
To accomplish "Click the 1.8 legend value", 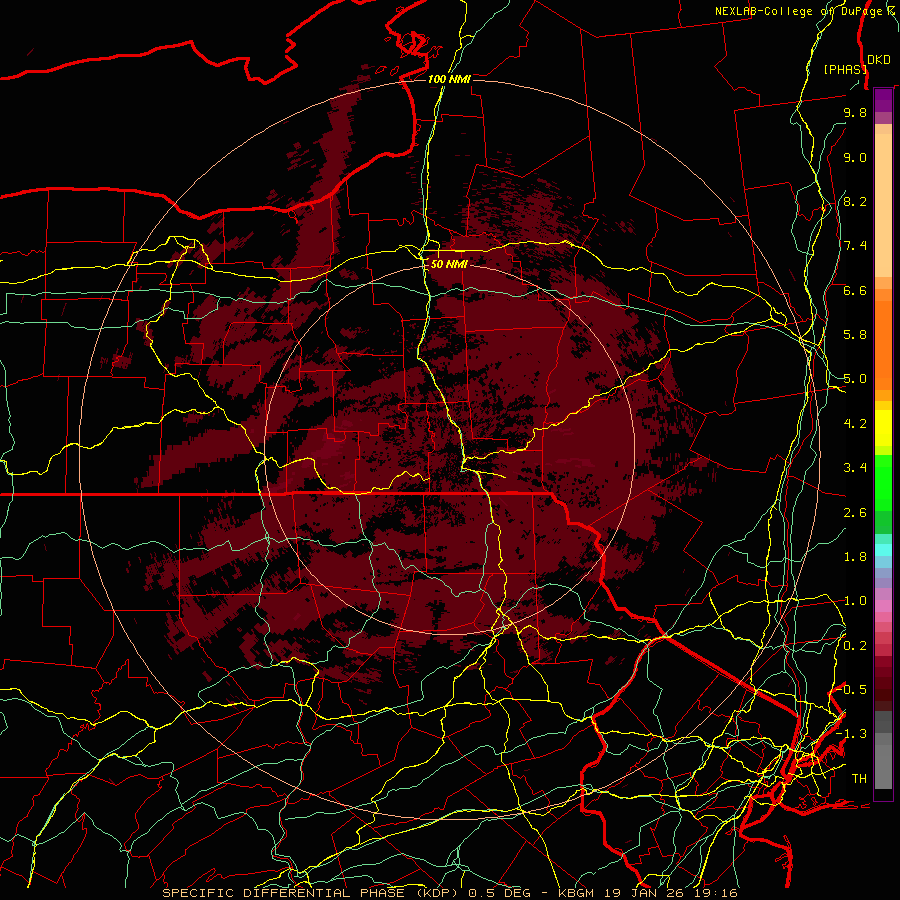I will (855, 557).
